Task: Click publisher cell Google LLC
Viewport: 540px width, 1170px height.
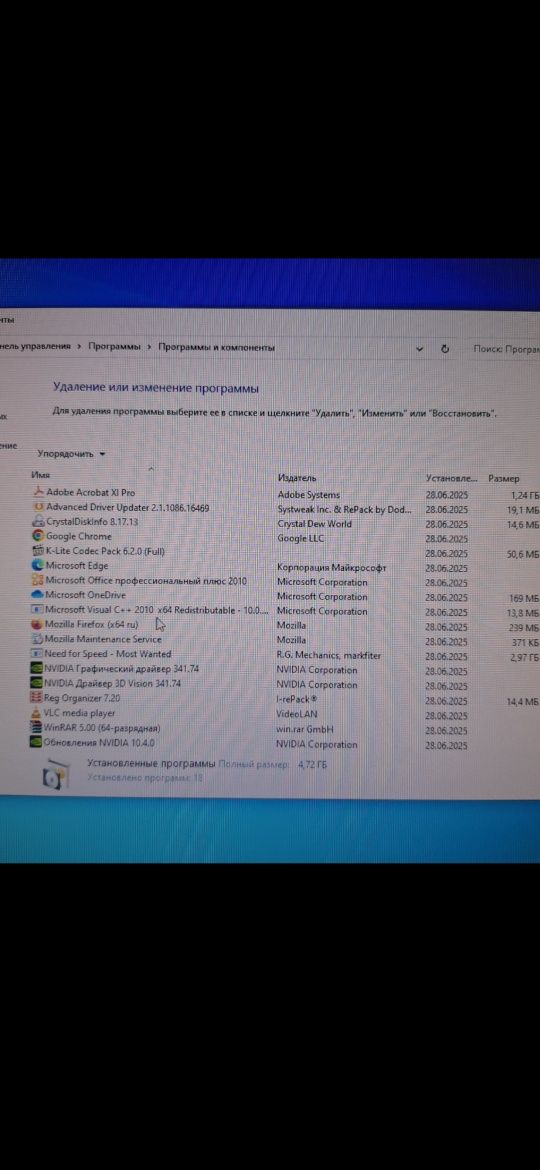Action: (x=301, y=538)
